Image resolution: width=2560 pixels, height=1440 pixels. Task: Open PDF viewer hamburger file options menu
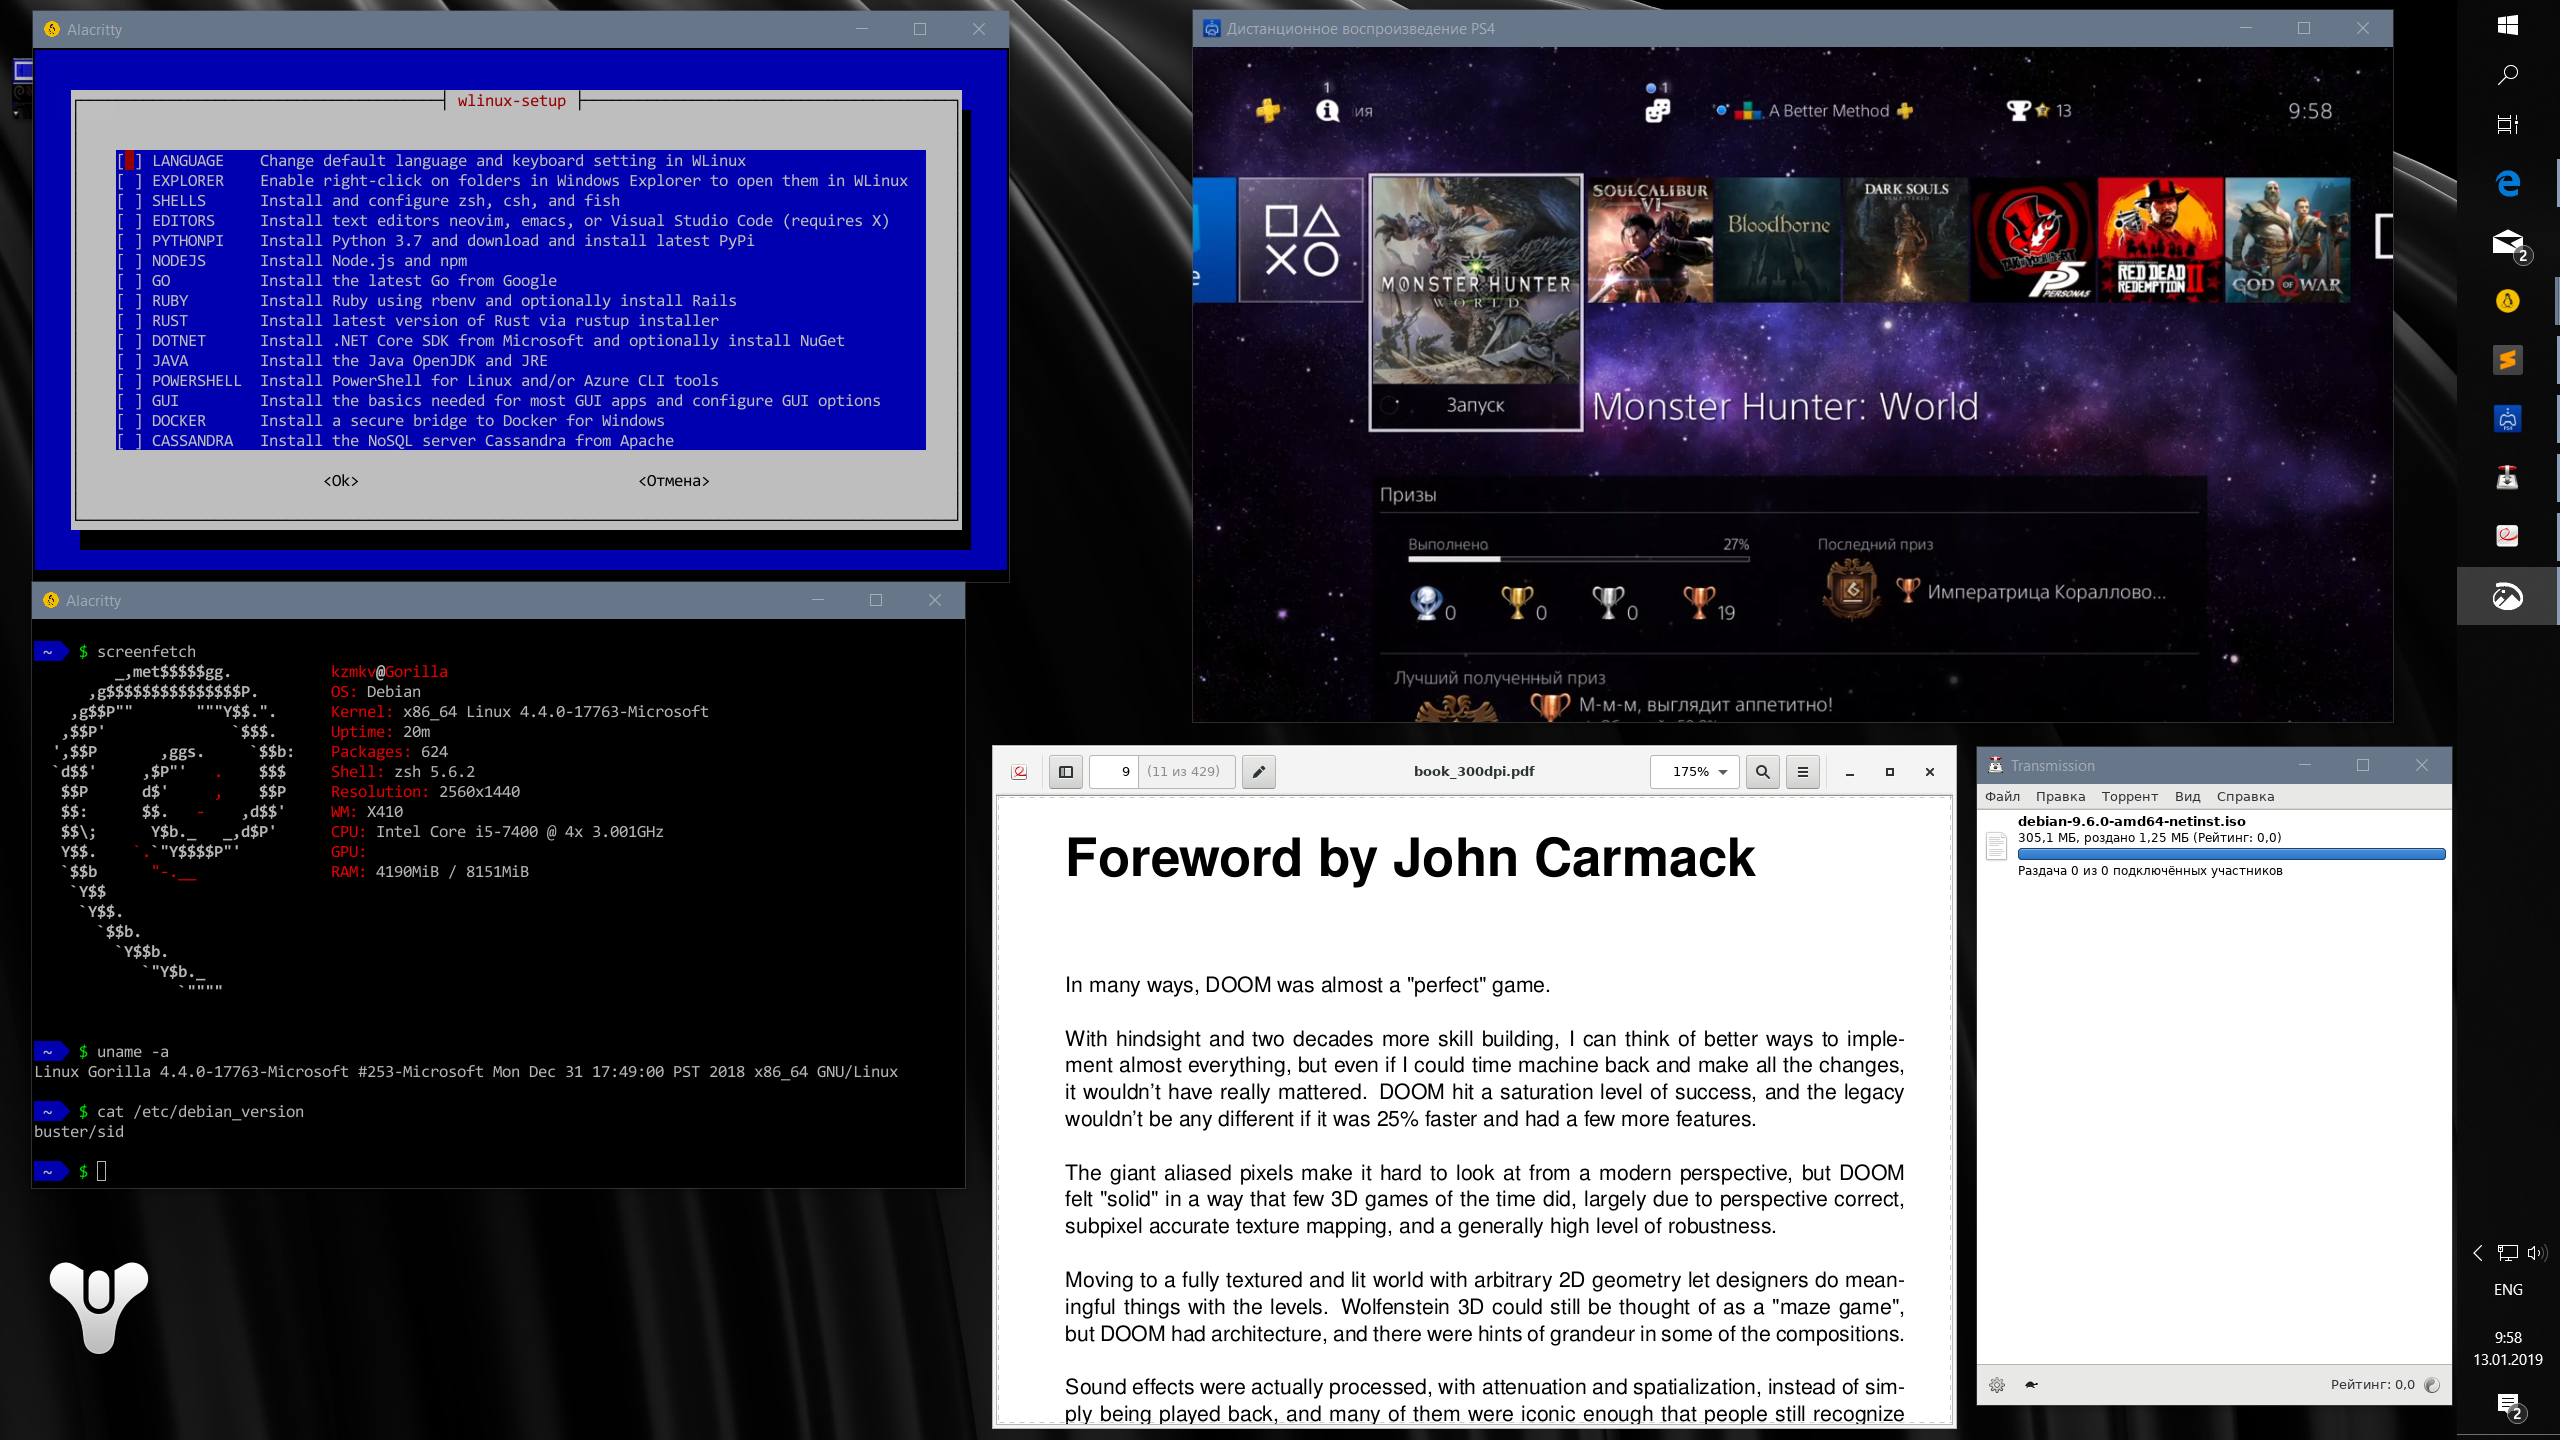pyautogui.click(x=1803, y=772)
